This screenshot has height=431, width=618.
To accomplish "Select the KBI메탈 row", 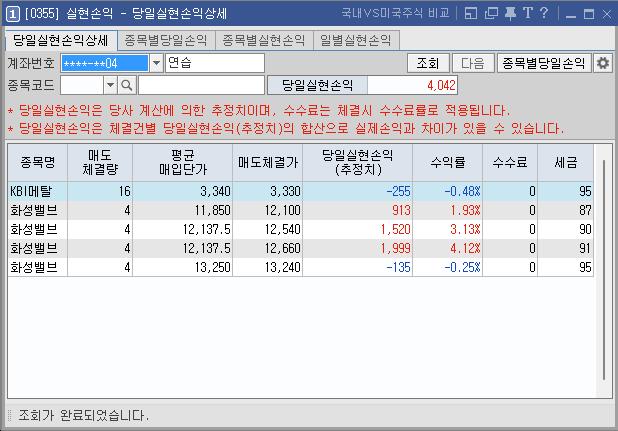I will tap(300, 191).
